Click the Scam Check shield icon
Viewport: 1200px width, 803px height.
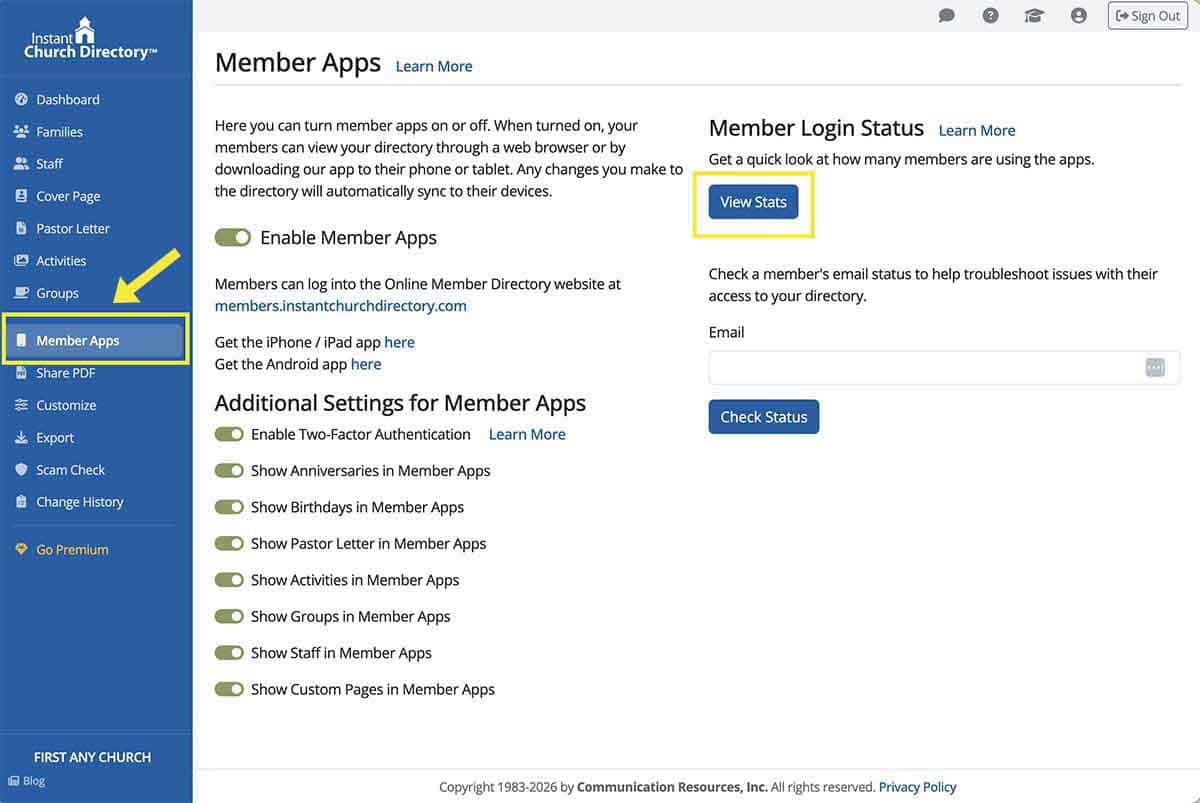coord(21,469)
